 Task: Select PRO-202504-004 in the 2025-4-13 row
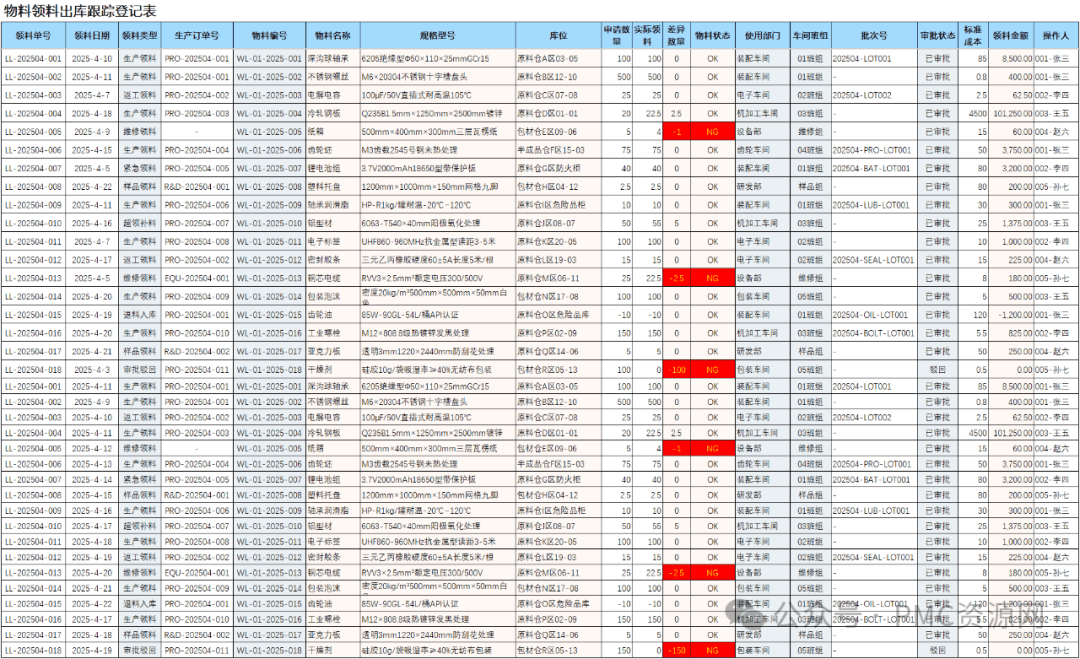pos(197,464)
